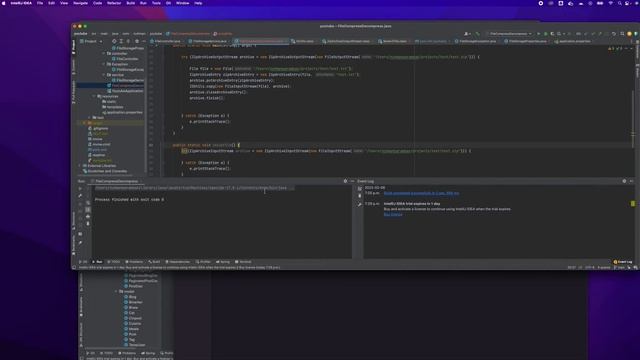Select .gitignore in Project tree

(98, 129)
